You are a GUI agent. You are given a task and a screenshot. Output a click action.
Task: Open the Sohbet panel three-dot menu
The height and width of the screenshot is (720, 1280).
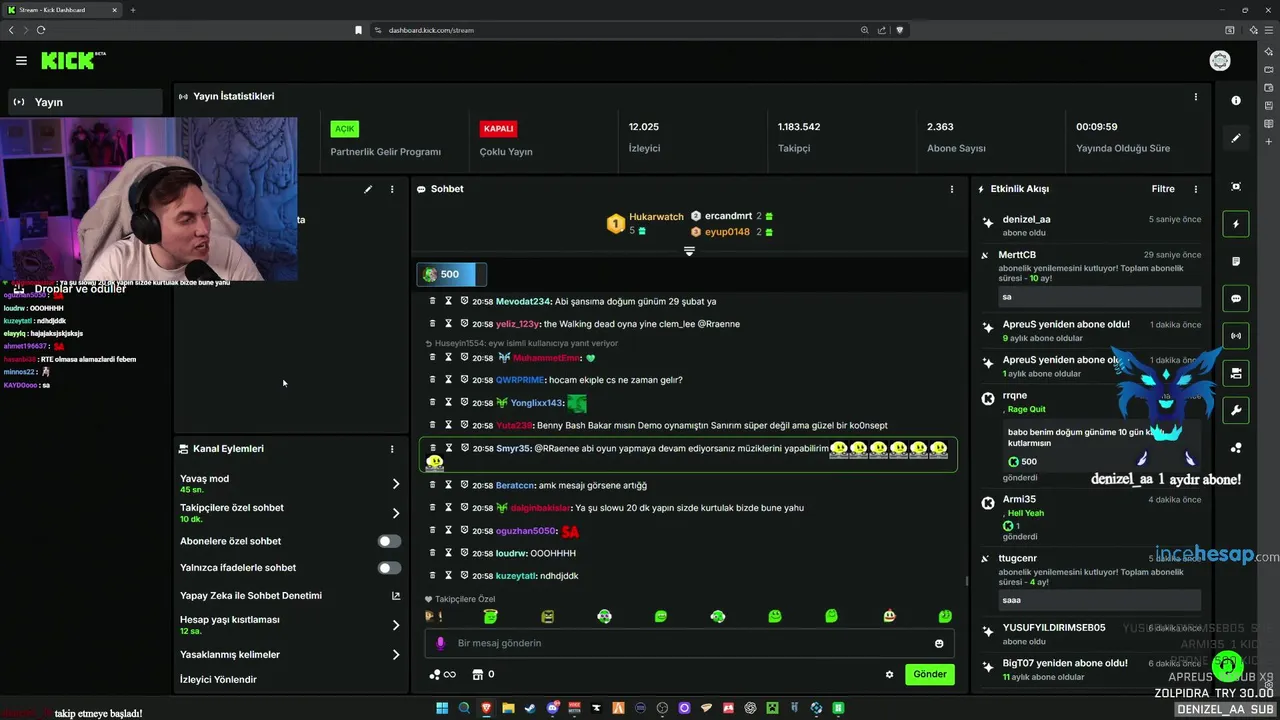(951, 189)
